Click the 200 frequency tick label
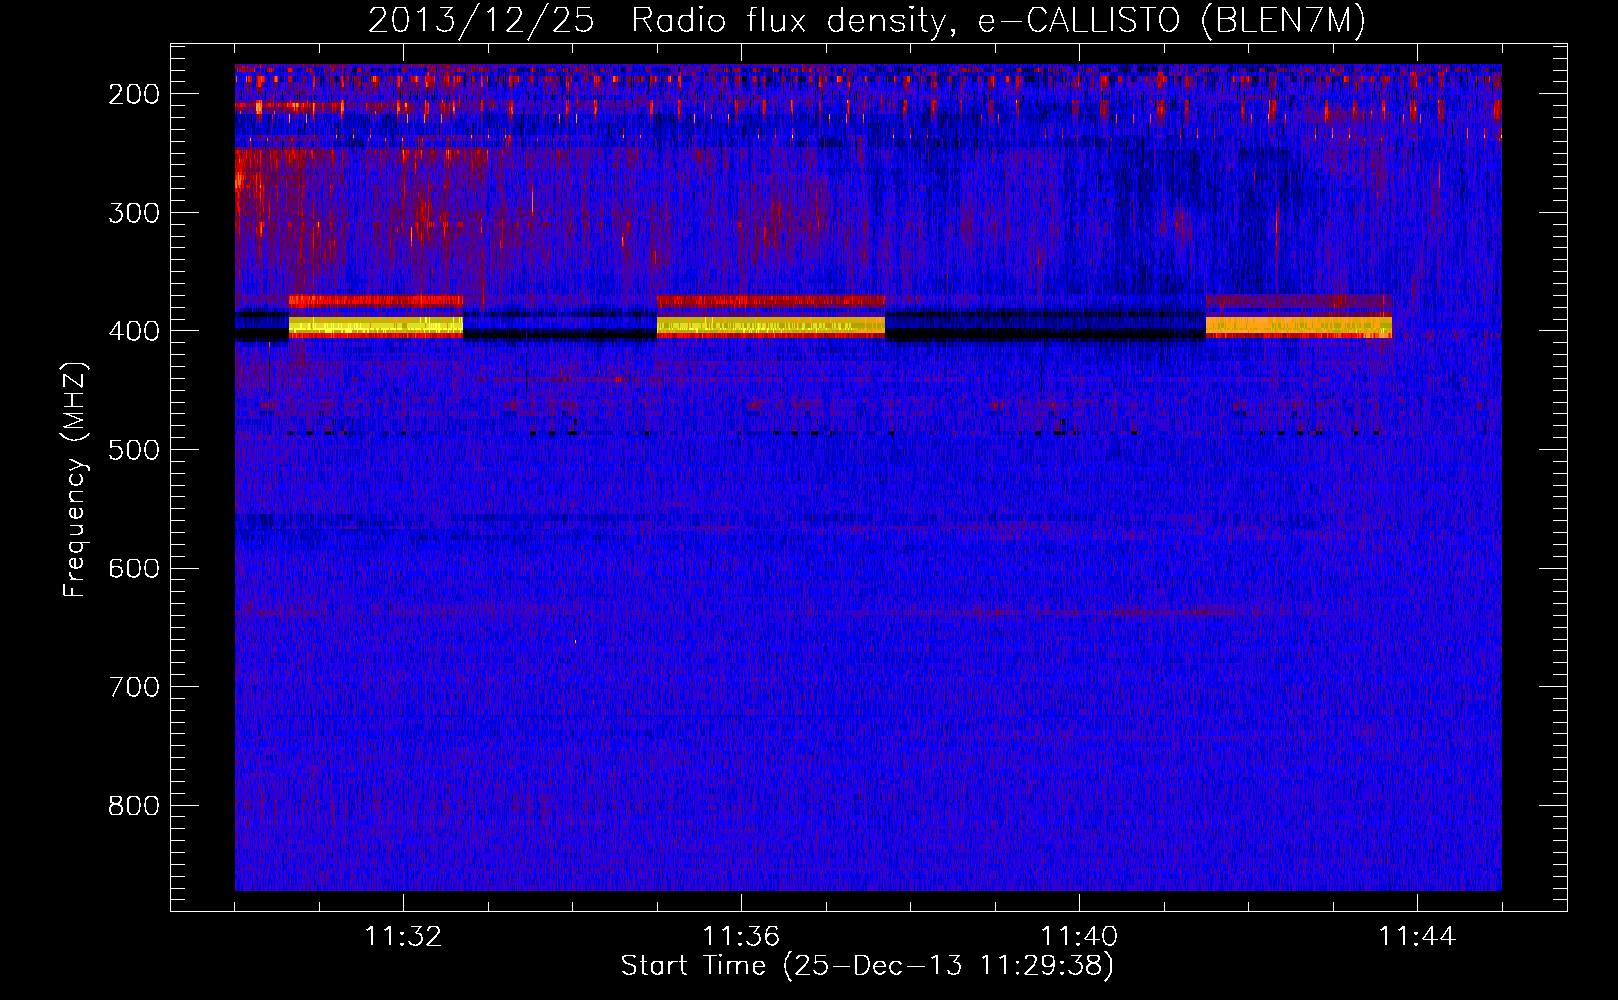The image size is (1618, 1000). pyautogui.click(x=134, y=94)
